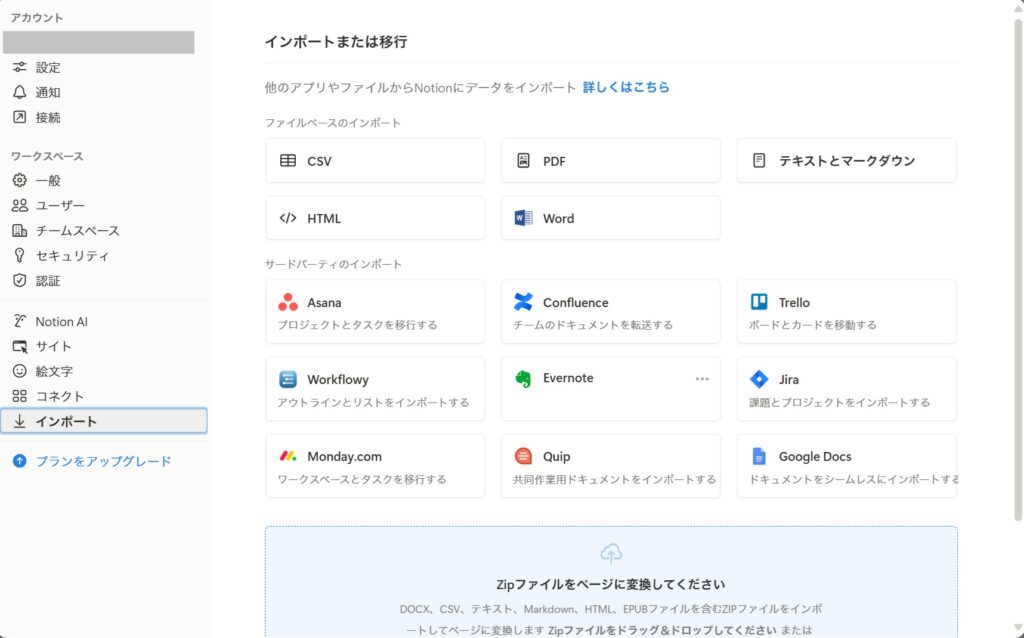Click the セキュリティ key icon

[20, 255]
